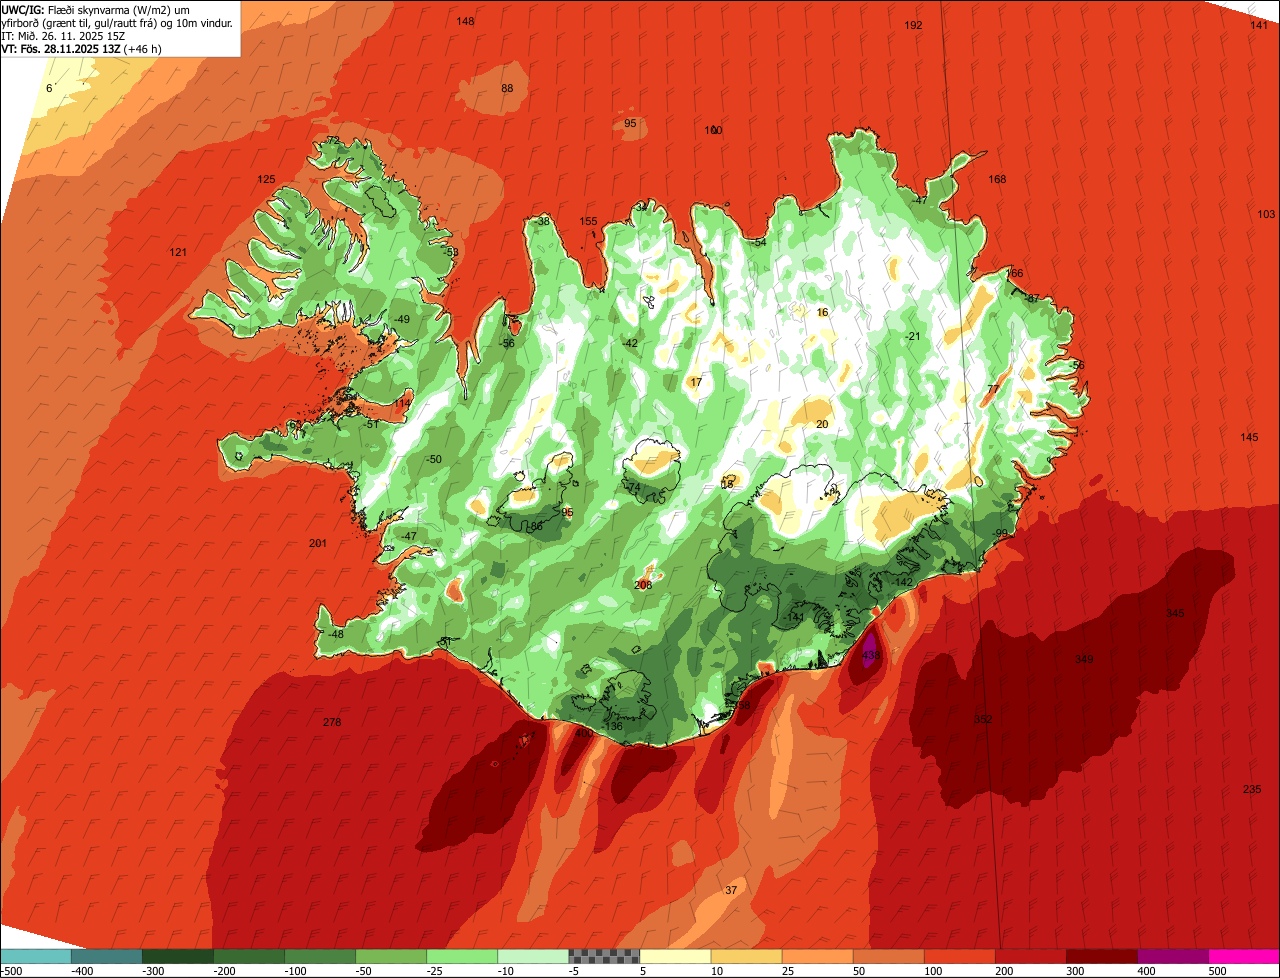
Task: Click the legend swatch between -300 and -200
Action: click(178, 956)
